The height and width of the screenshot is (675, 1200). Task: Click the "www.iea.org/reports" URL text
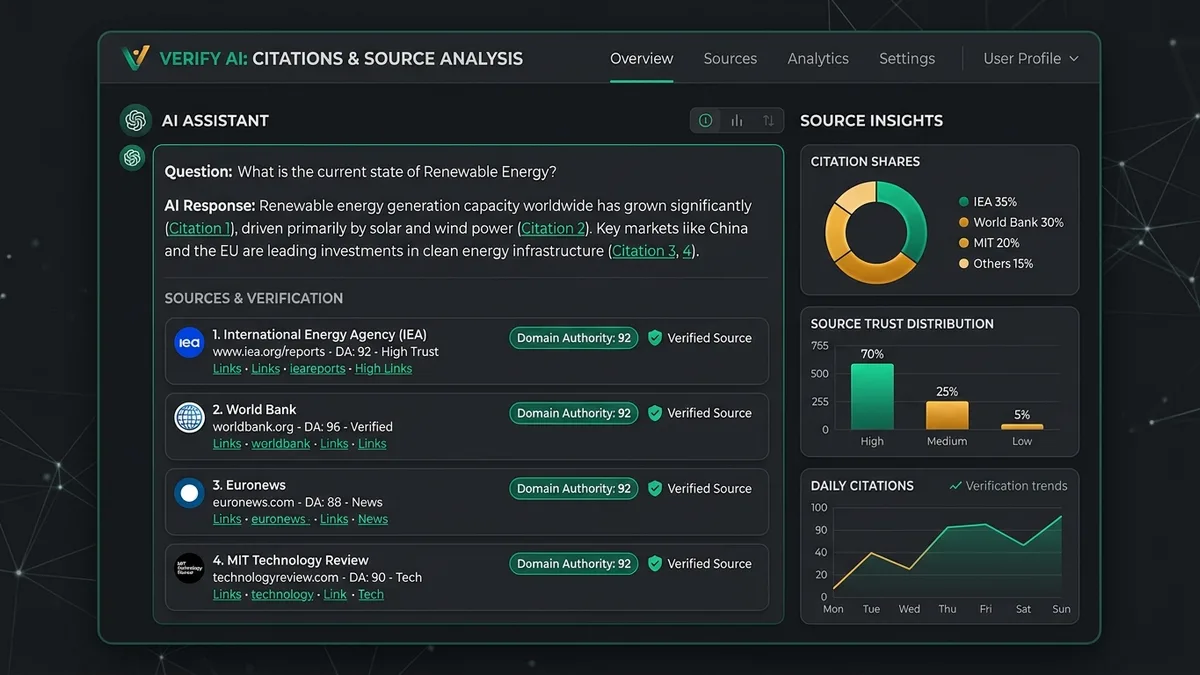268,352
